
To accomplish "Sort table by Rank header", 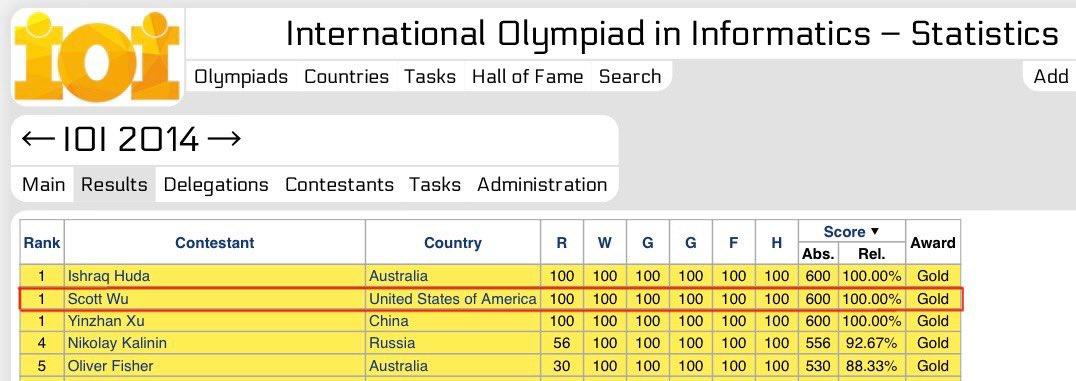I will [x=42, y=243].
